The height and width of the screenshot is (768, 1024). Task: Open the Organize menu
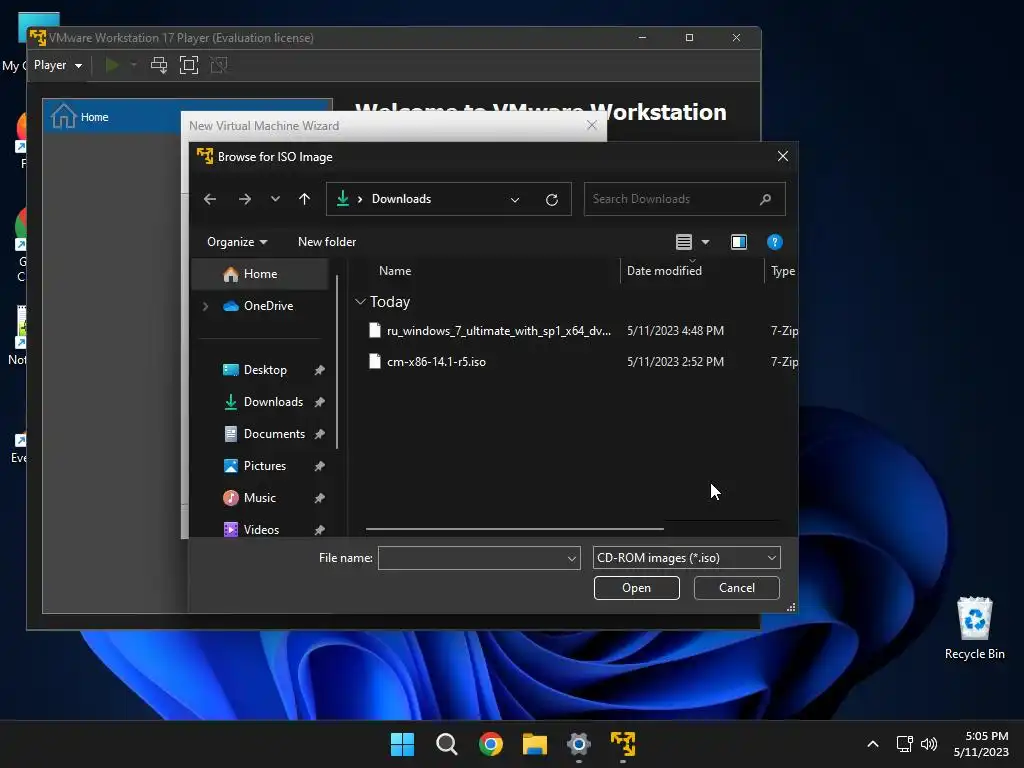click(237, 242)
